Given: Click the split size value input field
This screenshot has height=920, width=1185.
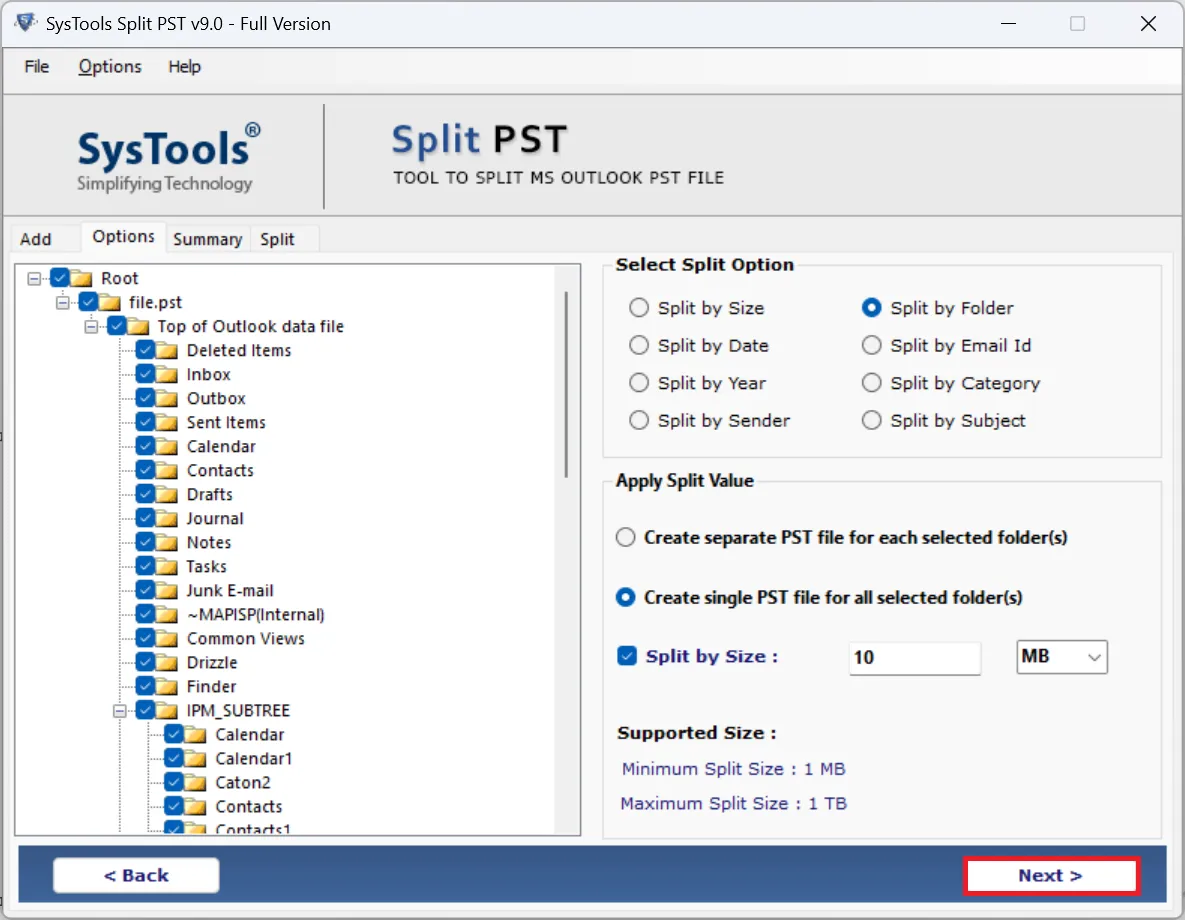Looking at the screenshot, I should (x=913, y=658).
